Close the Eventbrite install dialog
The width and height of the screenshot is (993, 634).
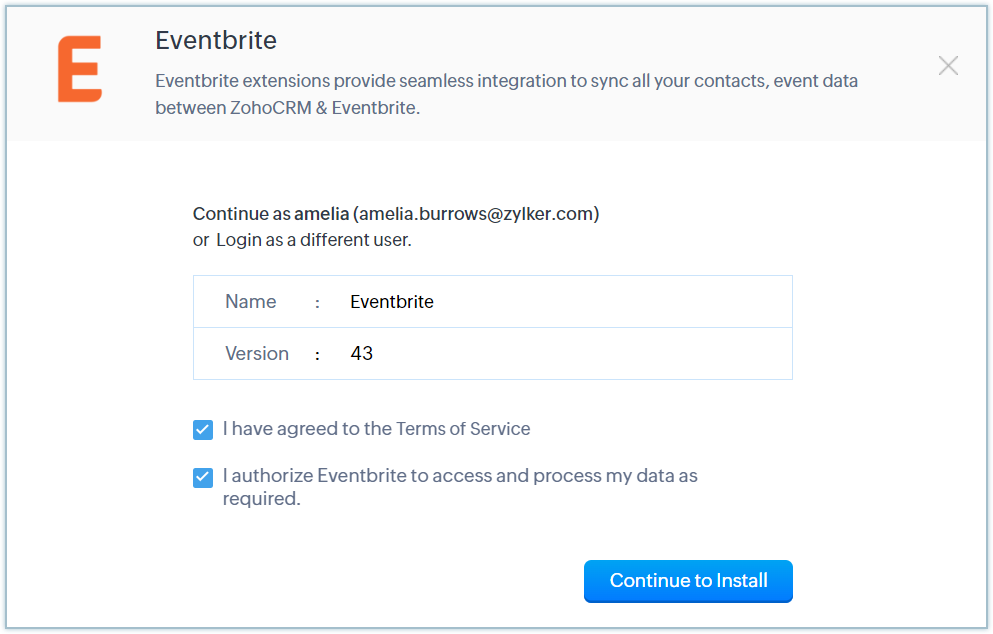pos(948,66)
